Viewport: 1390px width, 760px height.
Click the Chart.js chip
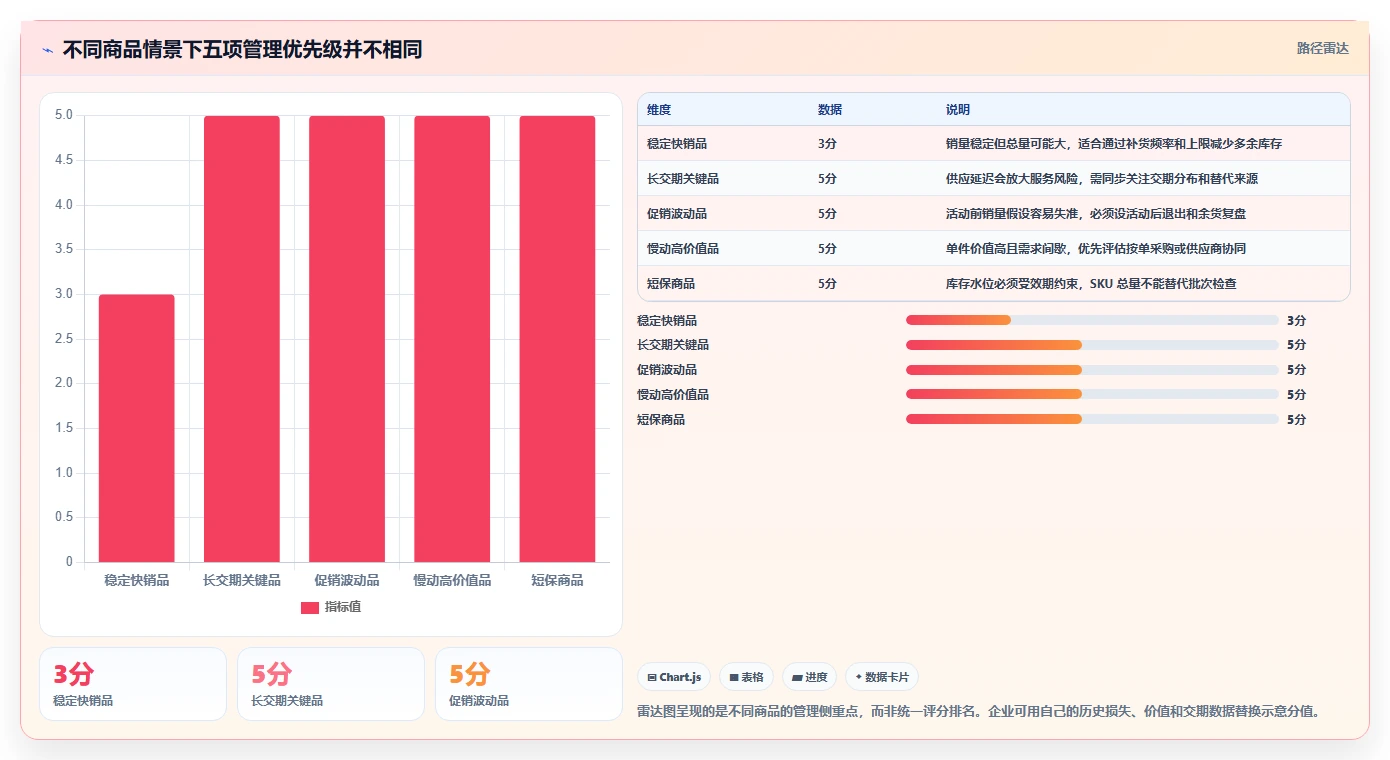[x=674, y=677]
